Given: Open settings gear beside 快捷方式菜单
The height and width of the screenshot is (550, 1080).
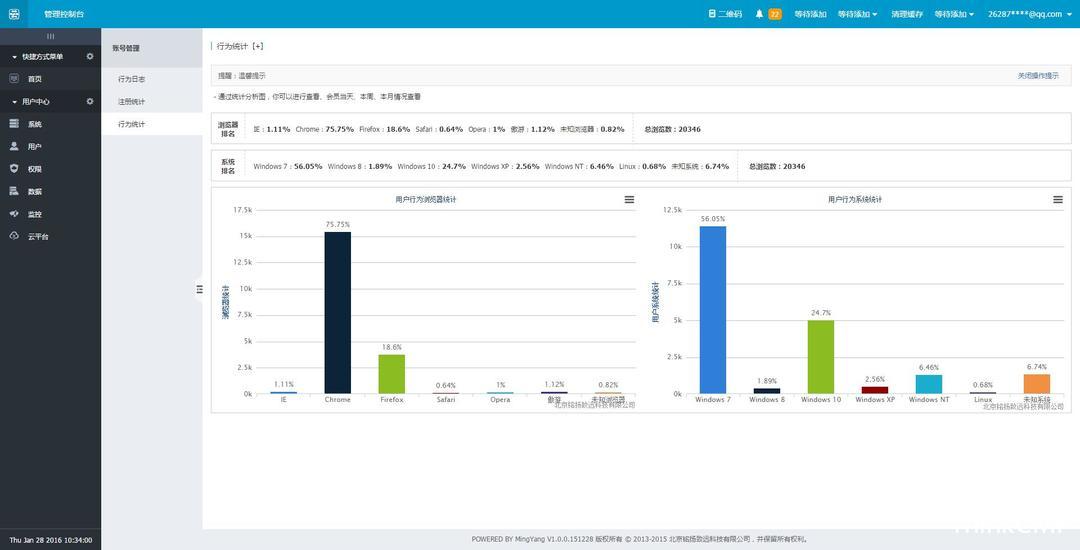Looking at the screenshot, I should (x=90, y=56).
